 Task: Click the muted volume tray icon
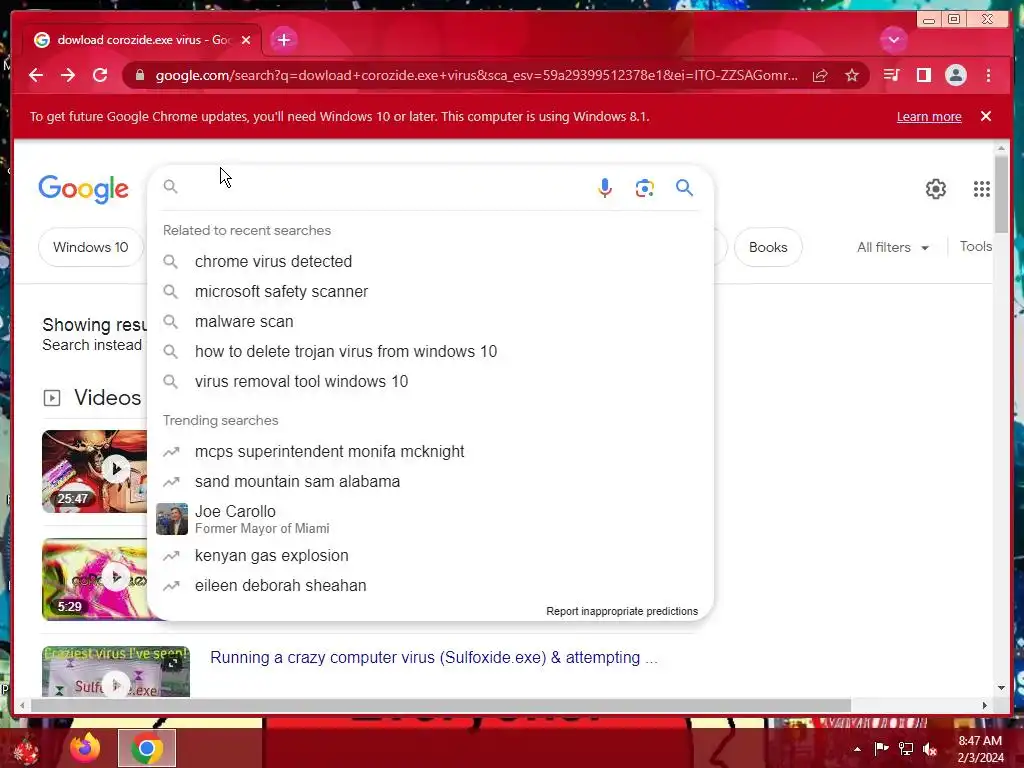tap(930, 749)
